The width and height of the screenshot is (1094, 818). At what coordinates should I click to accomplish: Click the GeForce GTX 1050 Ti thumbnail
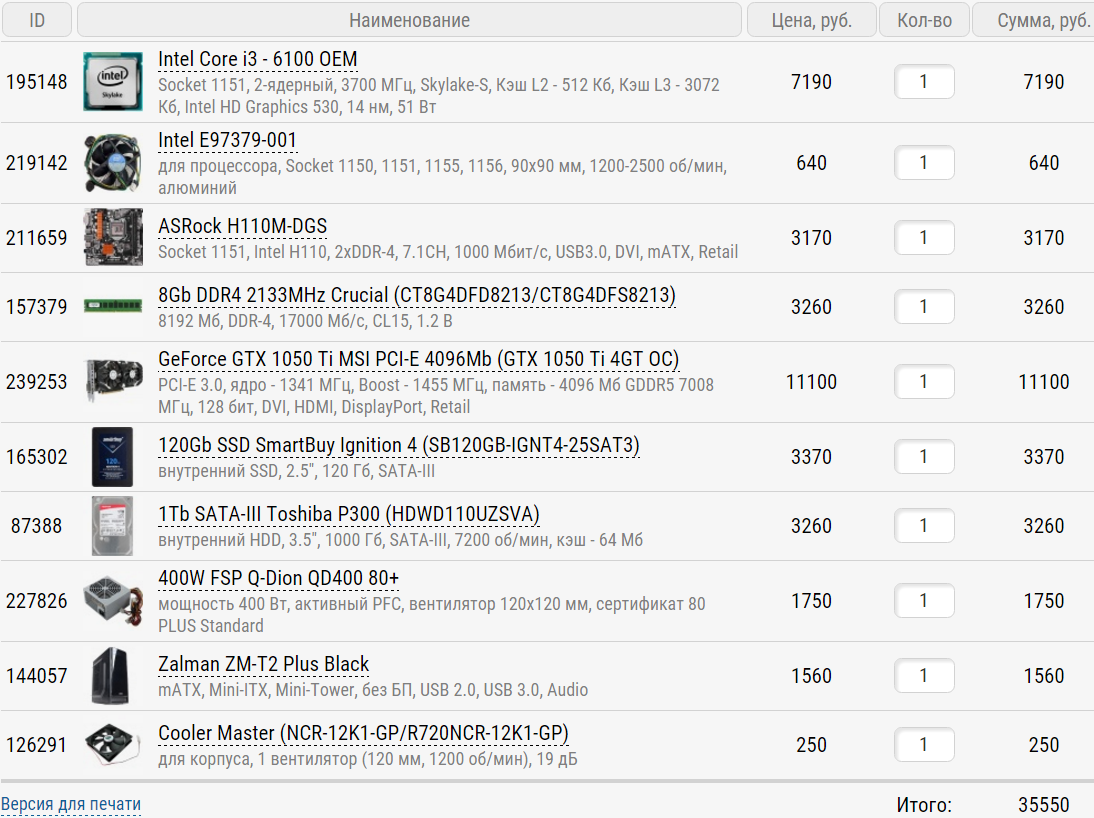(x=112, y=381)
